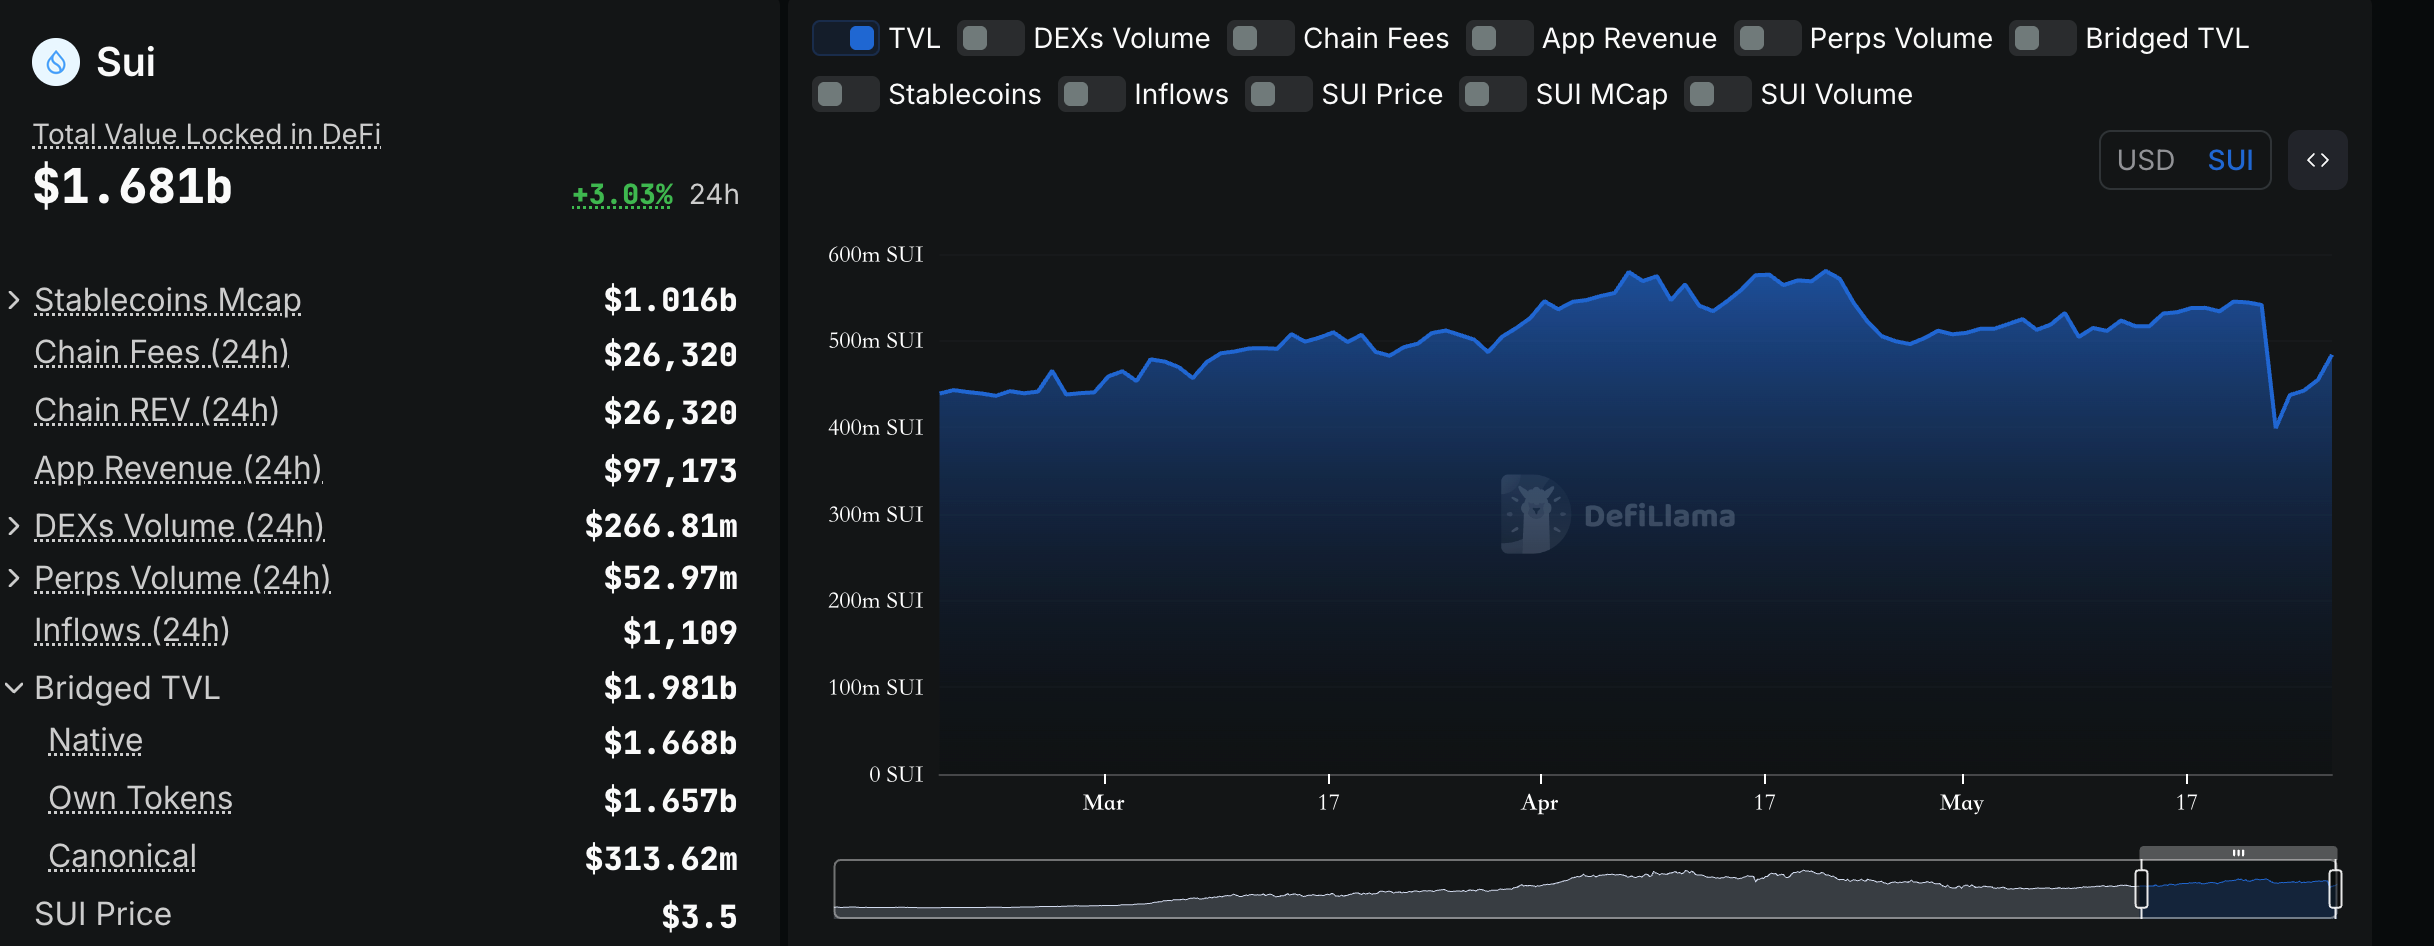This screenshot has width=2434, height=946.
Task: Enable the Chain Fees toggle
Action: click(1260, 38)
